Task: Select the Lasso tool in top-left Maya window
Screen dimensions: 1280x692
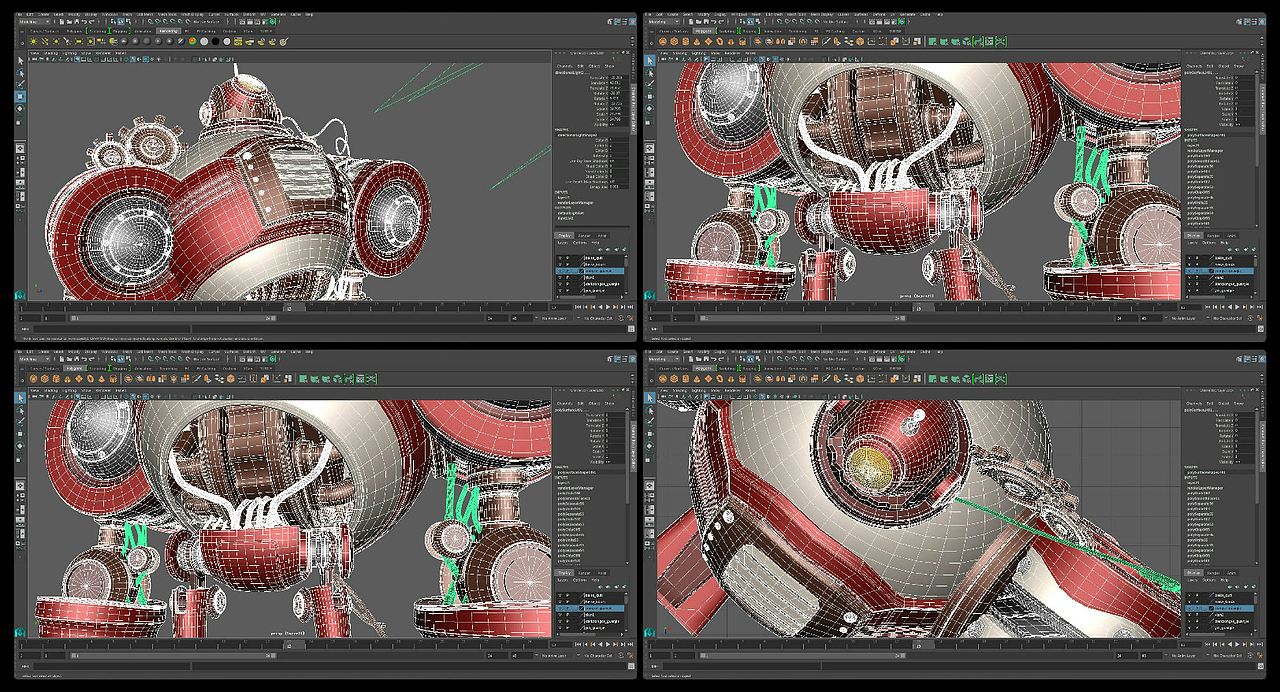Action: pyautogui.click(x=20, y=72)
